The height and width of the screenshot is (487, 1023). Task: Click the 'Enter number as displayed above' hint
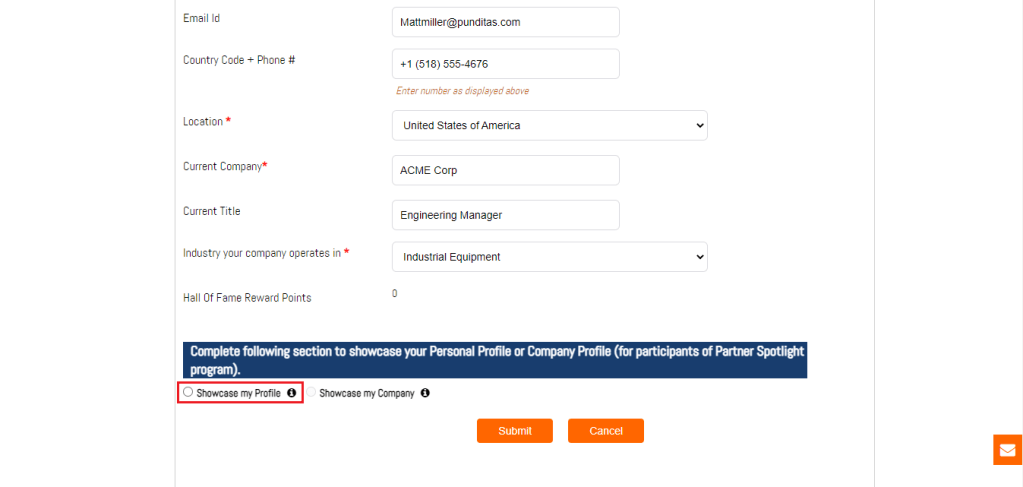(x=462, y=91)
